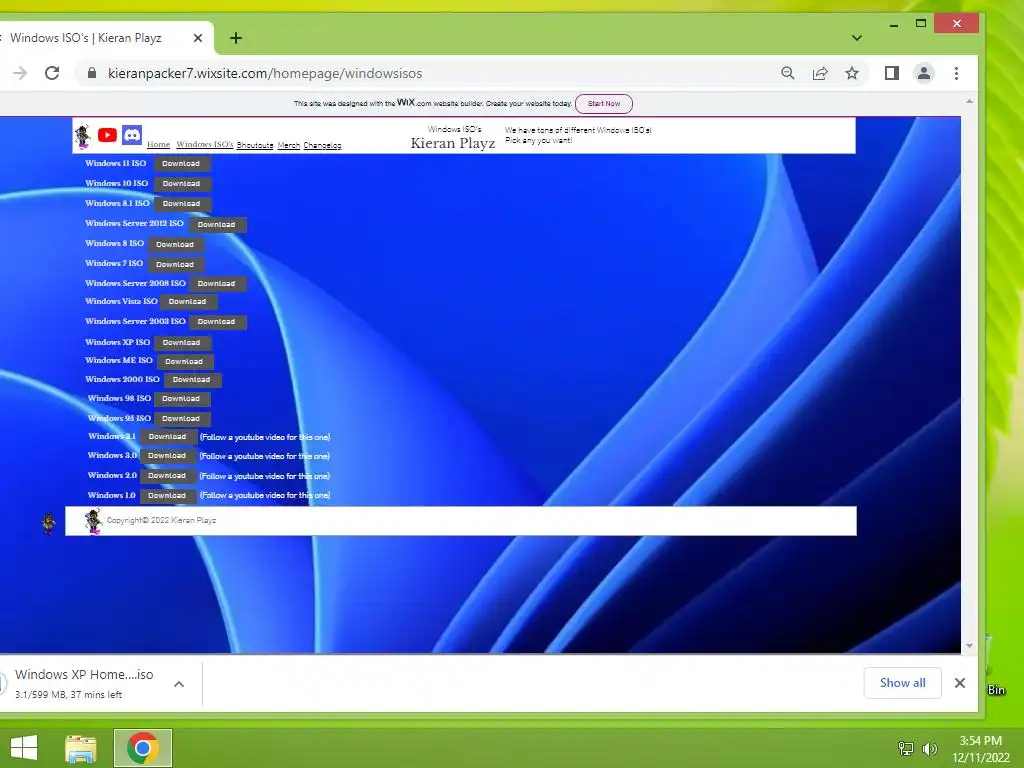This screenshot has height=768, width=1024.
Task: Go to the Home nav link
Action: pyautogui.click(x=158, y=145)
